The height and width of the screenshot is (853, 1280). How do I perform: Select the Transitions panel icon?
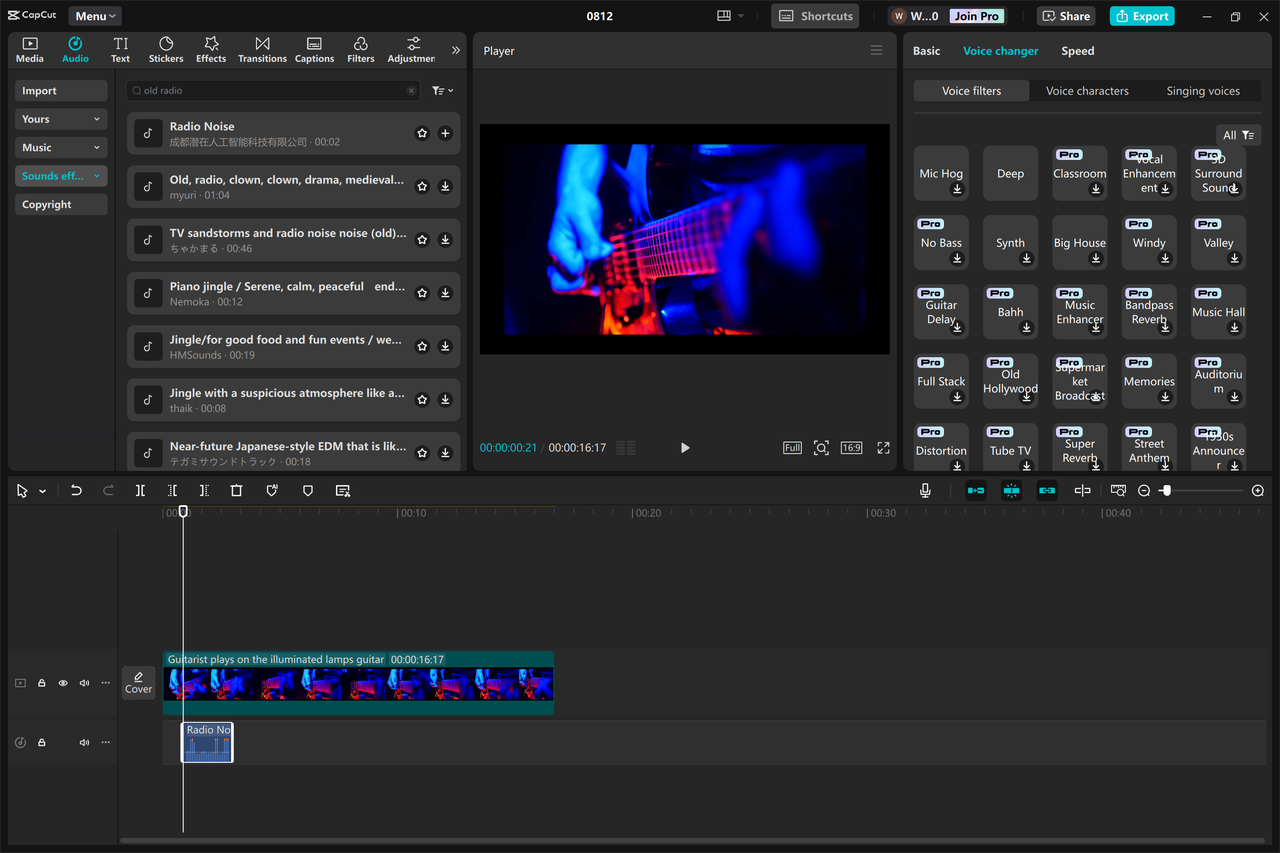[262, 49]
